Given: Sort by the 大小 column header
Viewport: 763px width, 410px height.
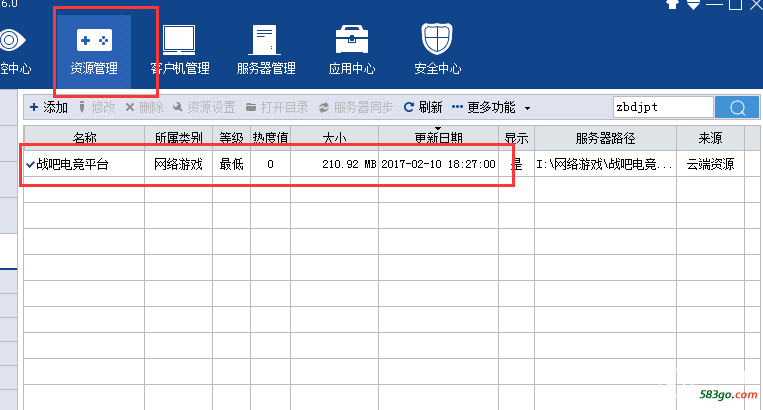Looking at the screenshot, I should (x=335, y=138).
